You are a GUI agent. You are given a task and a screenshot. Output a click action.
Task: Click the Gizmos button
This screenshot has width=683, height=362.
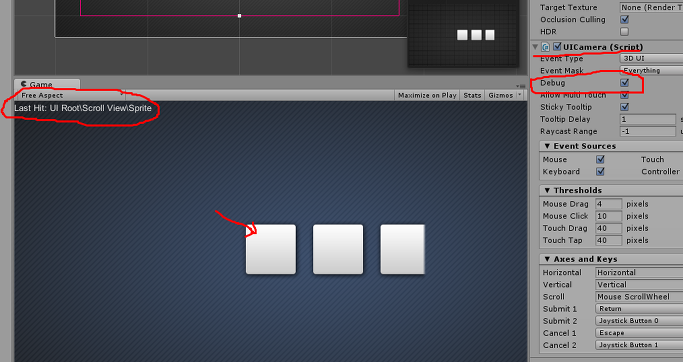[x=500, y=95]
